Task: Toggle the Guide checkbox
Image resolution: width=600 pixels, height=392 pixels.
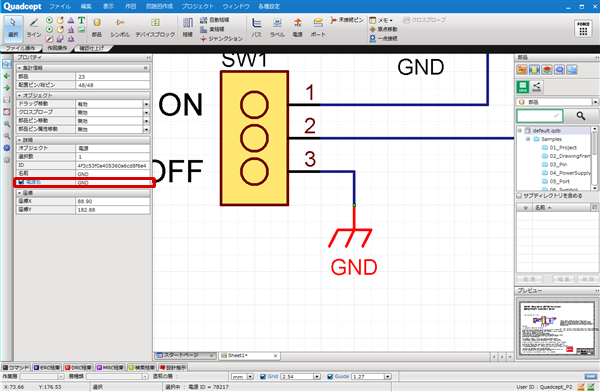Action: click(x=330, y=377)
